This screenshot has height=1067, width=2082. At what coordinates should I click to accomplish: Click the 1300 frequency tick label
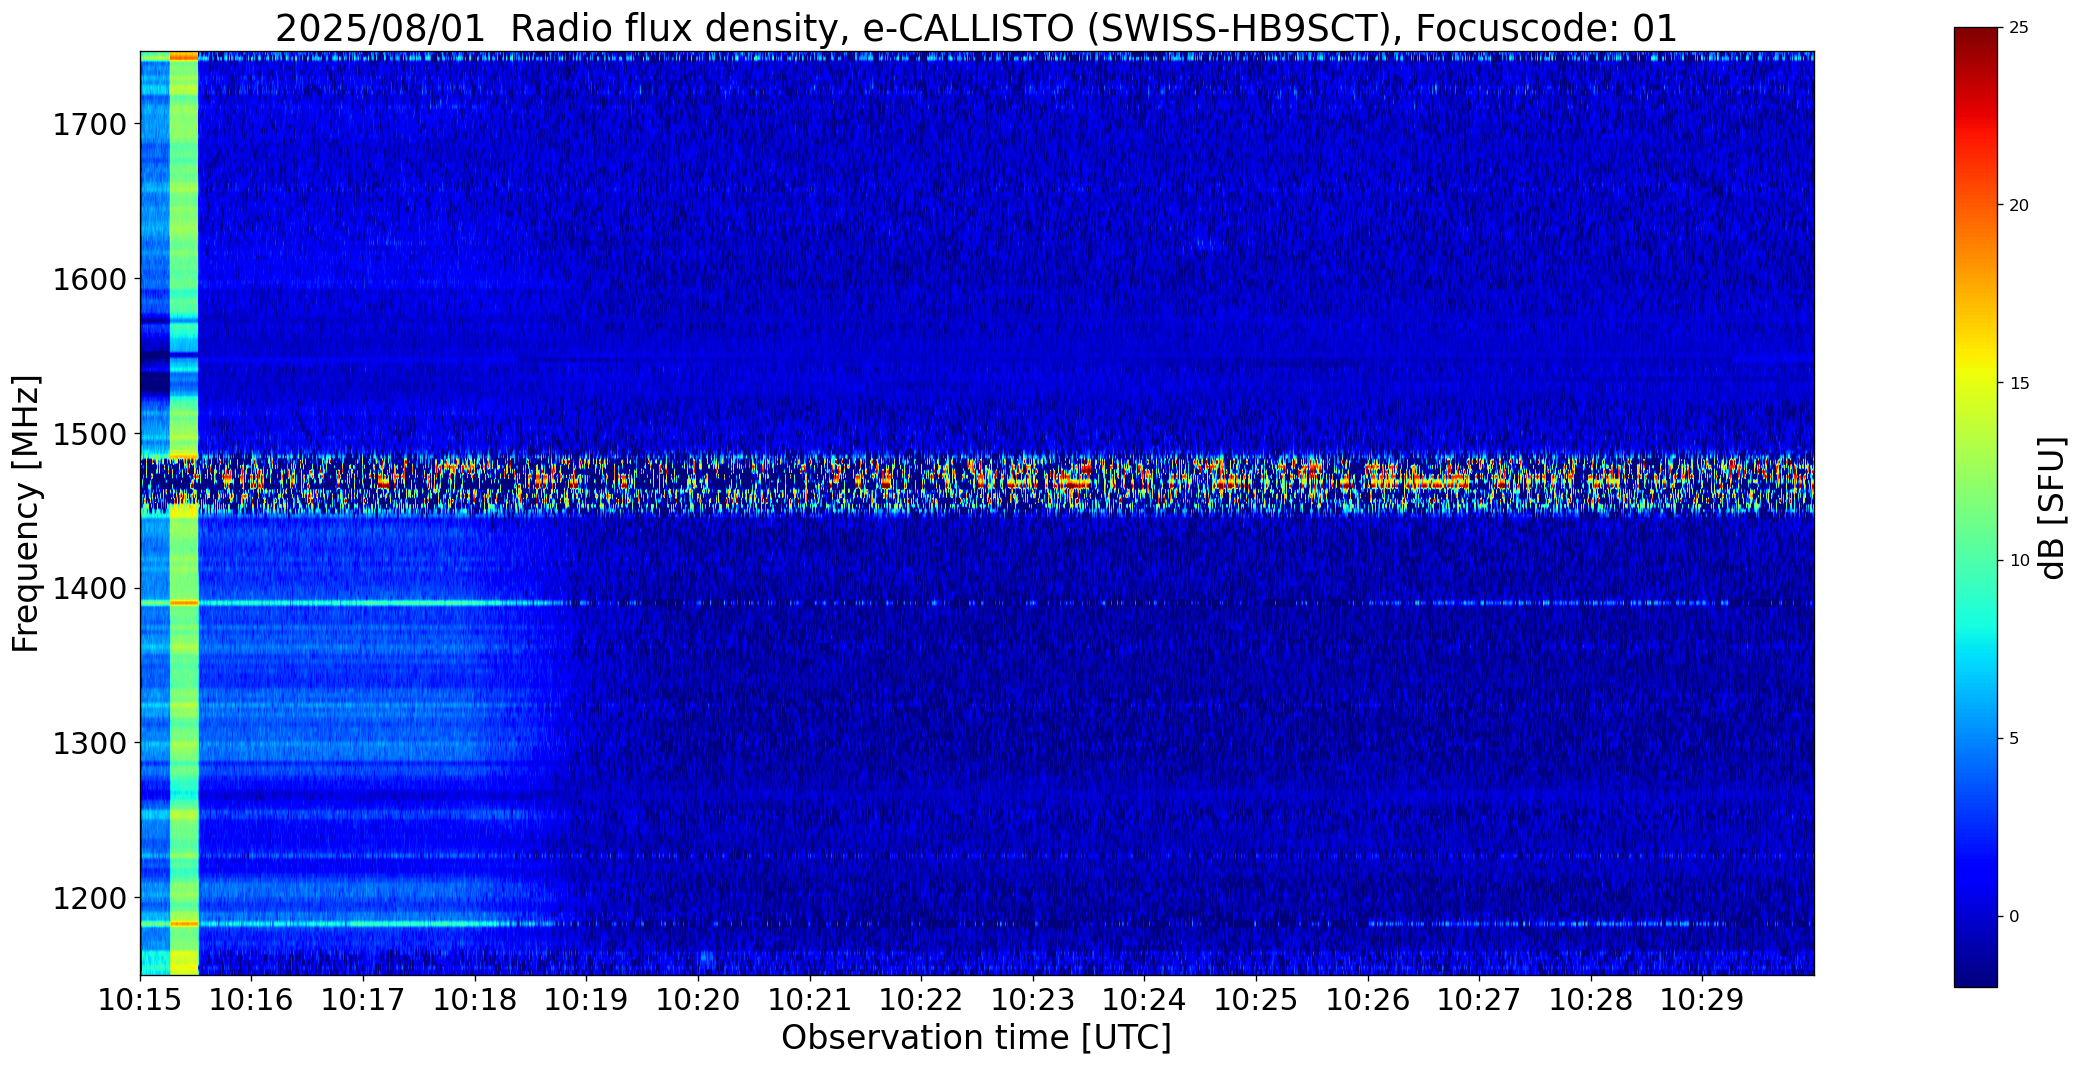[x=89, y=743]
